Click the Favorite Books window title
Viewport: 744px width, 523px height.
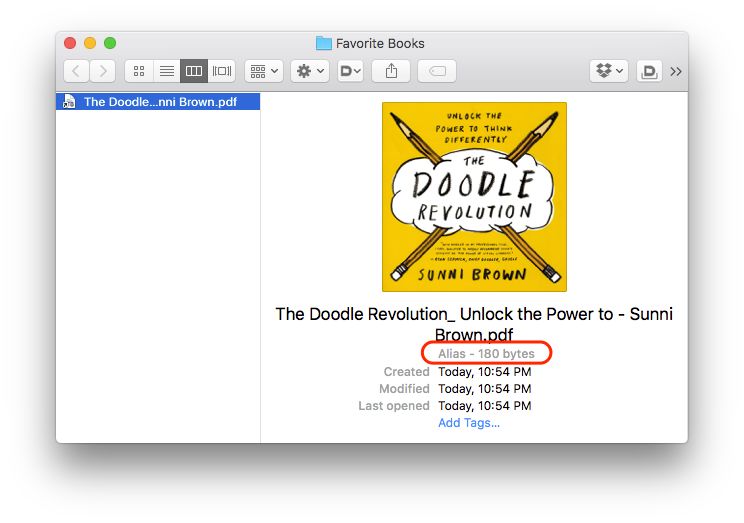[380, 43]
